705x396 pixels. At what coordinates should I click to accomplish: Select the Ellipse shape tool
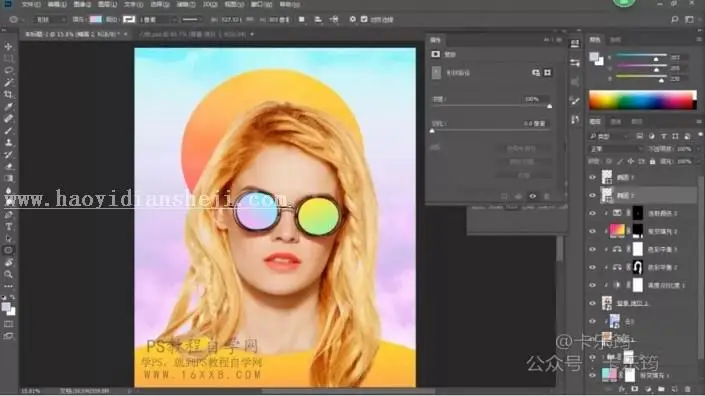tap(8, 250)
